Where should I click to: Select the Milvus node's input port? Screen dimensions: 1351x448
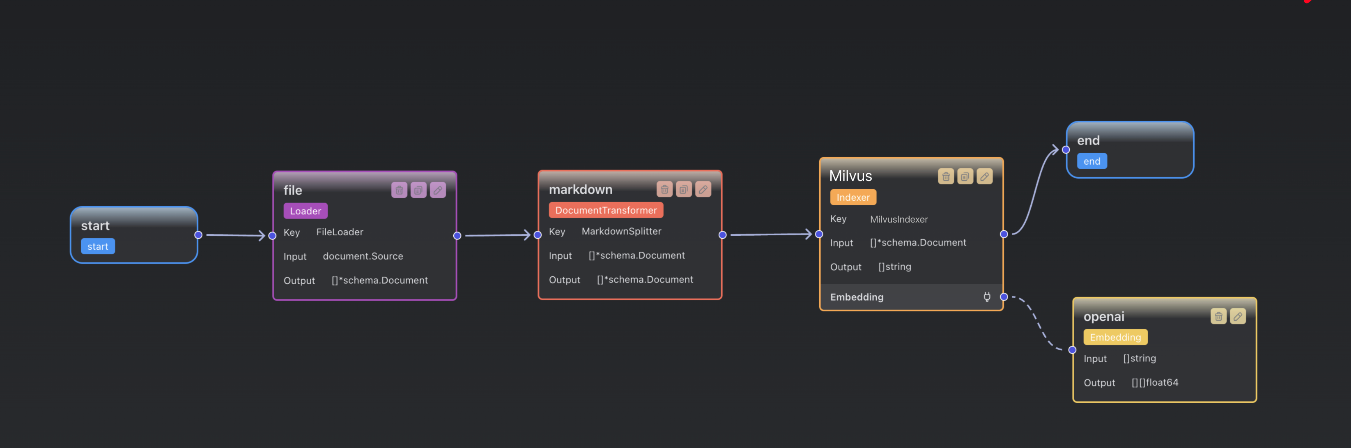pyautogui.click(x=819, y=235)
